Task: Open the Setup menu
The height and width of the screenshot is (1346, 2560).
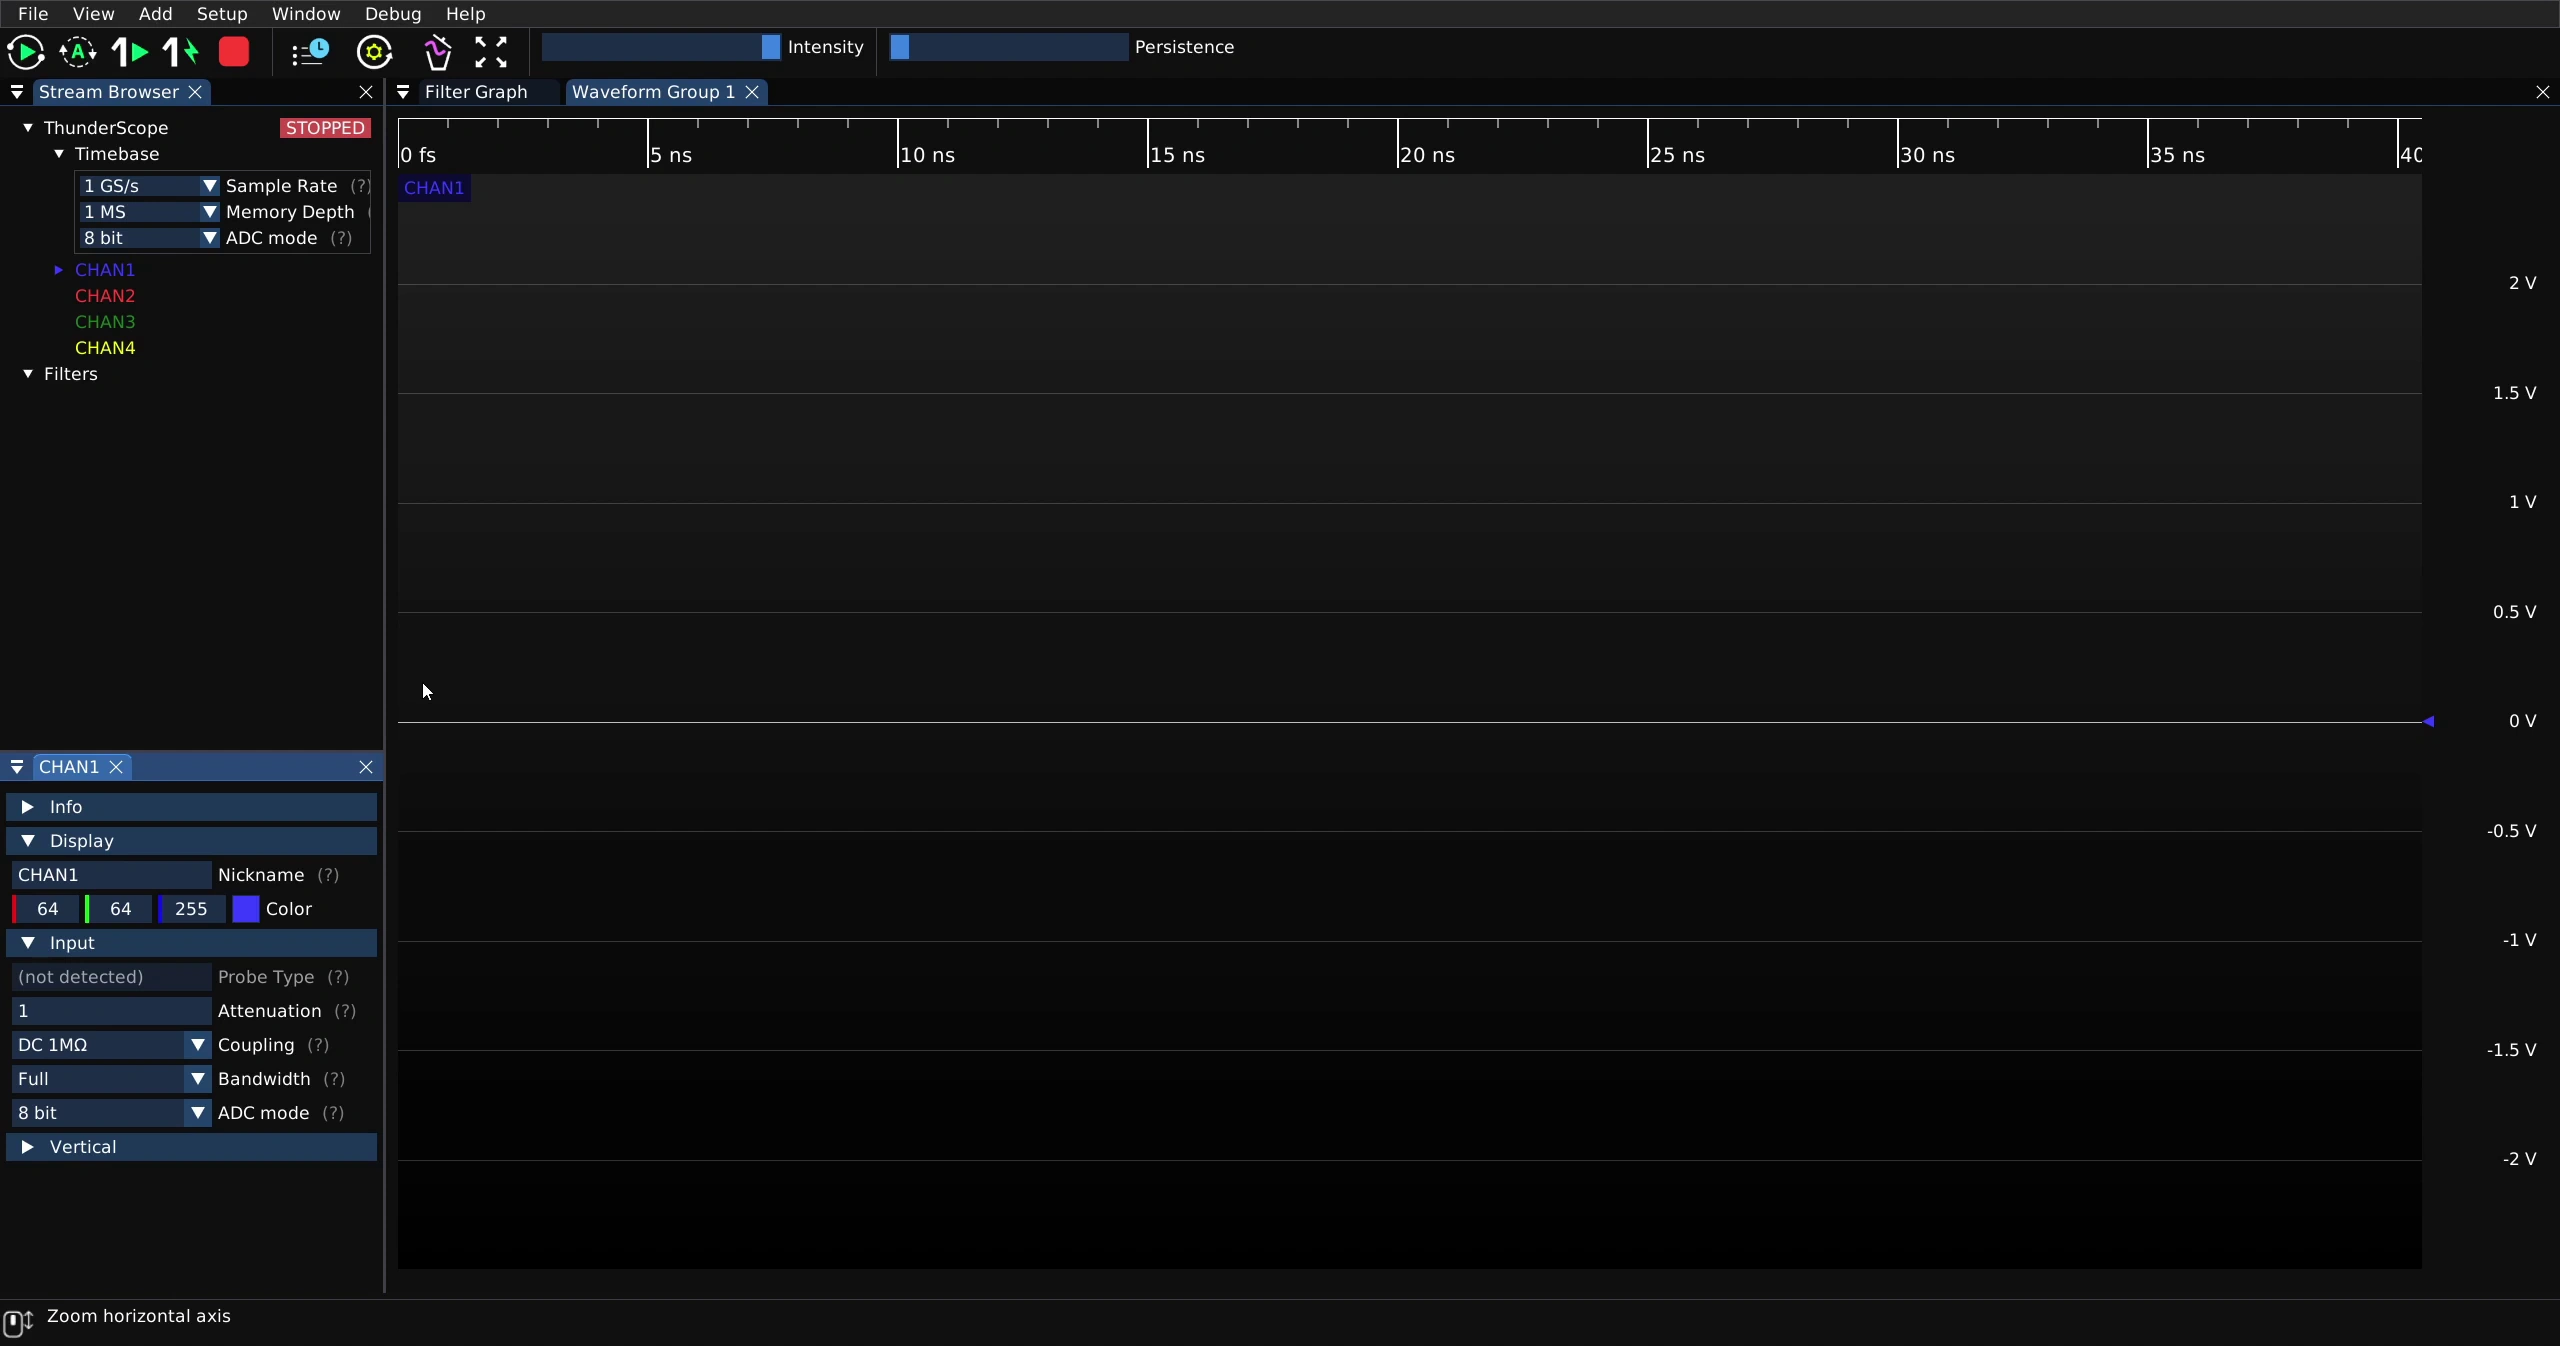Action: [x=222, y=14]
